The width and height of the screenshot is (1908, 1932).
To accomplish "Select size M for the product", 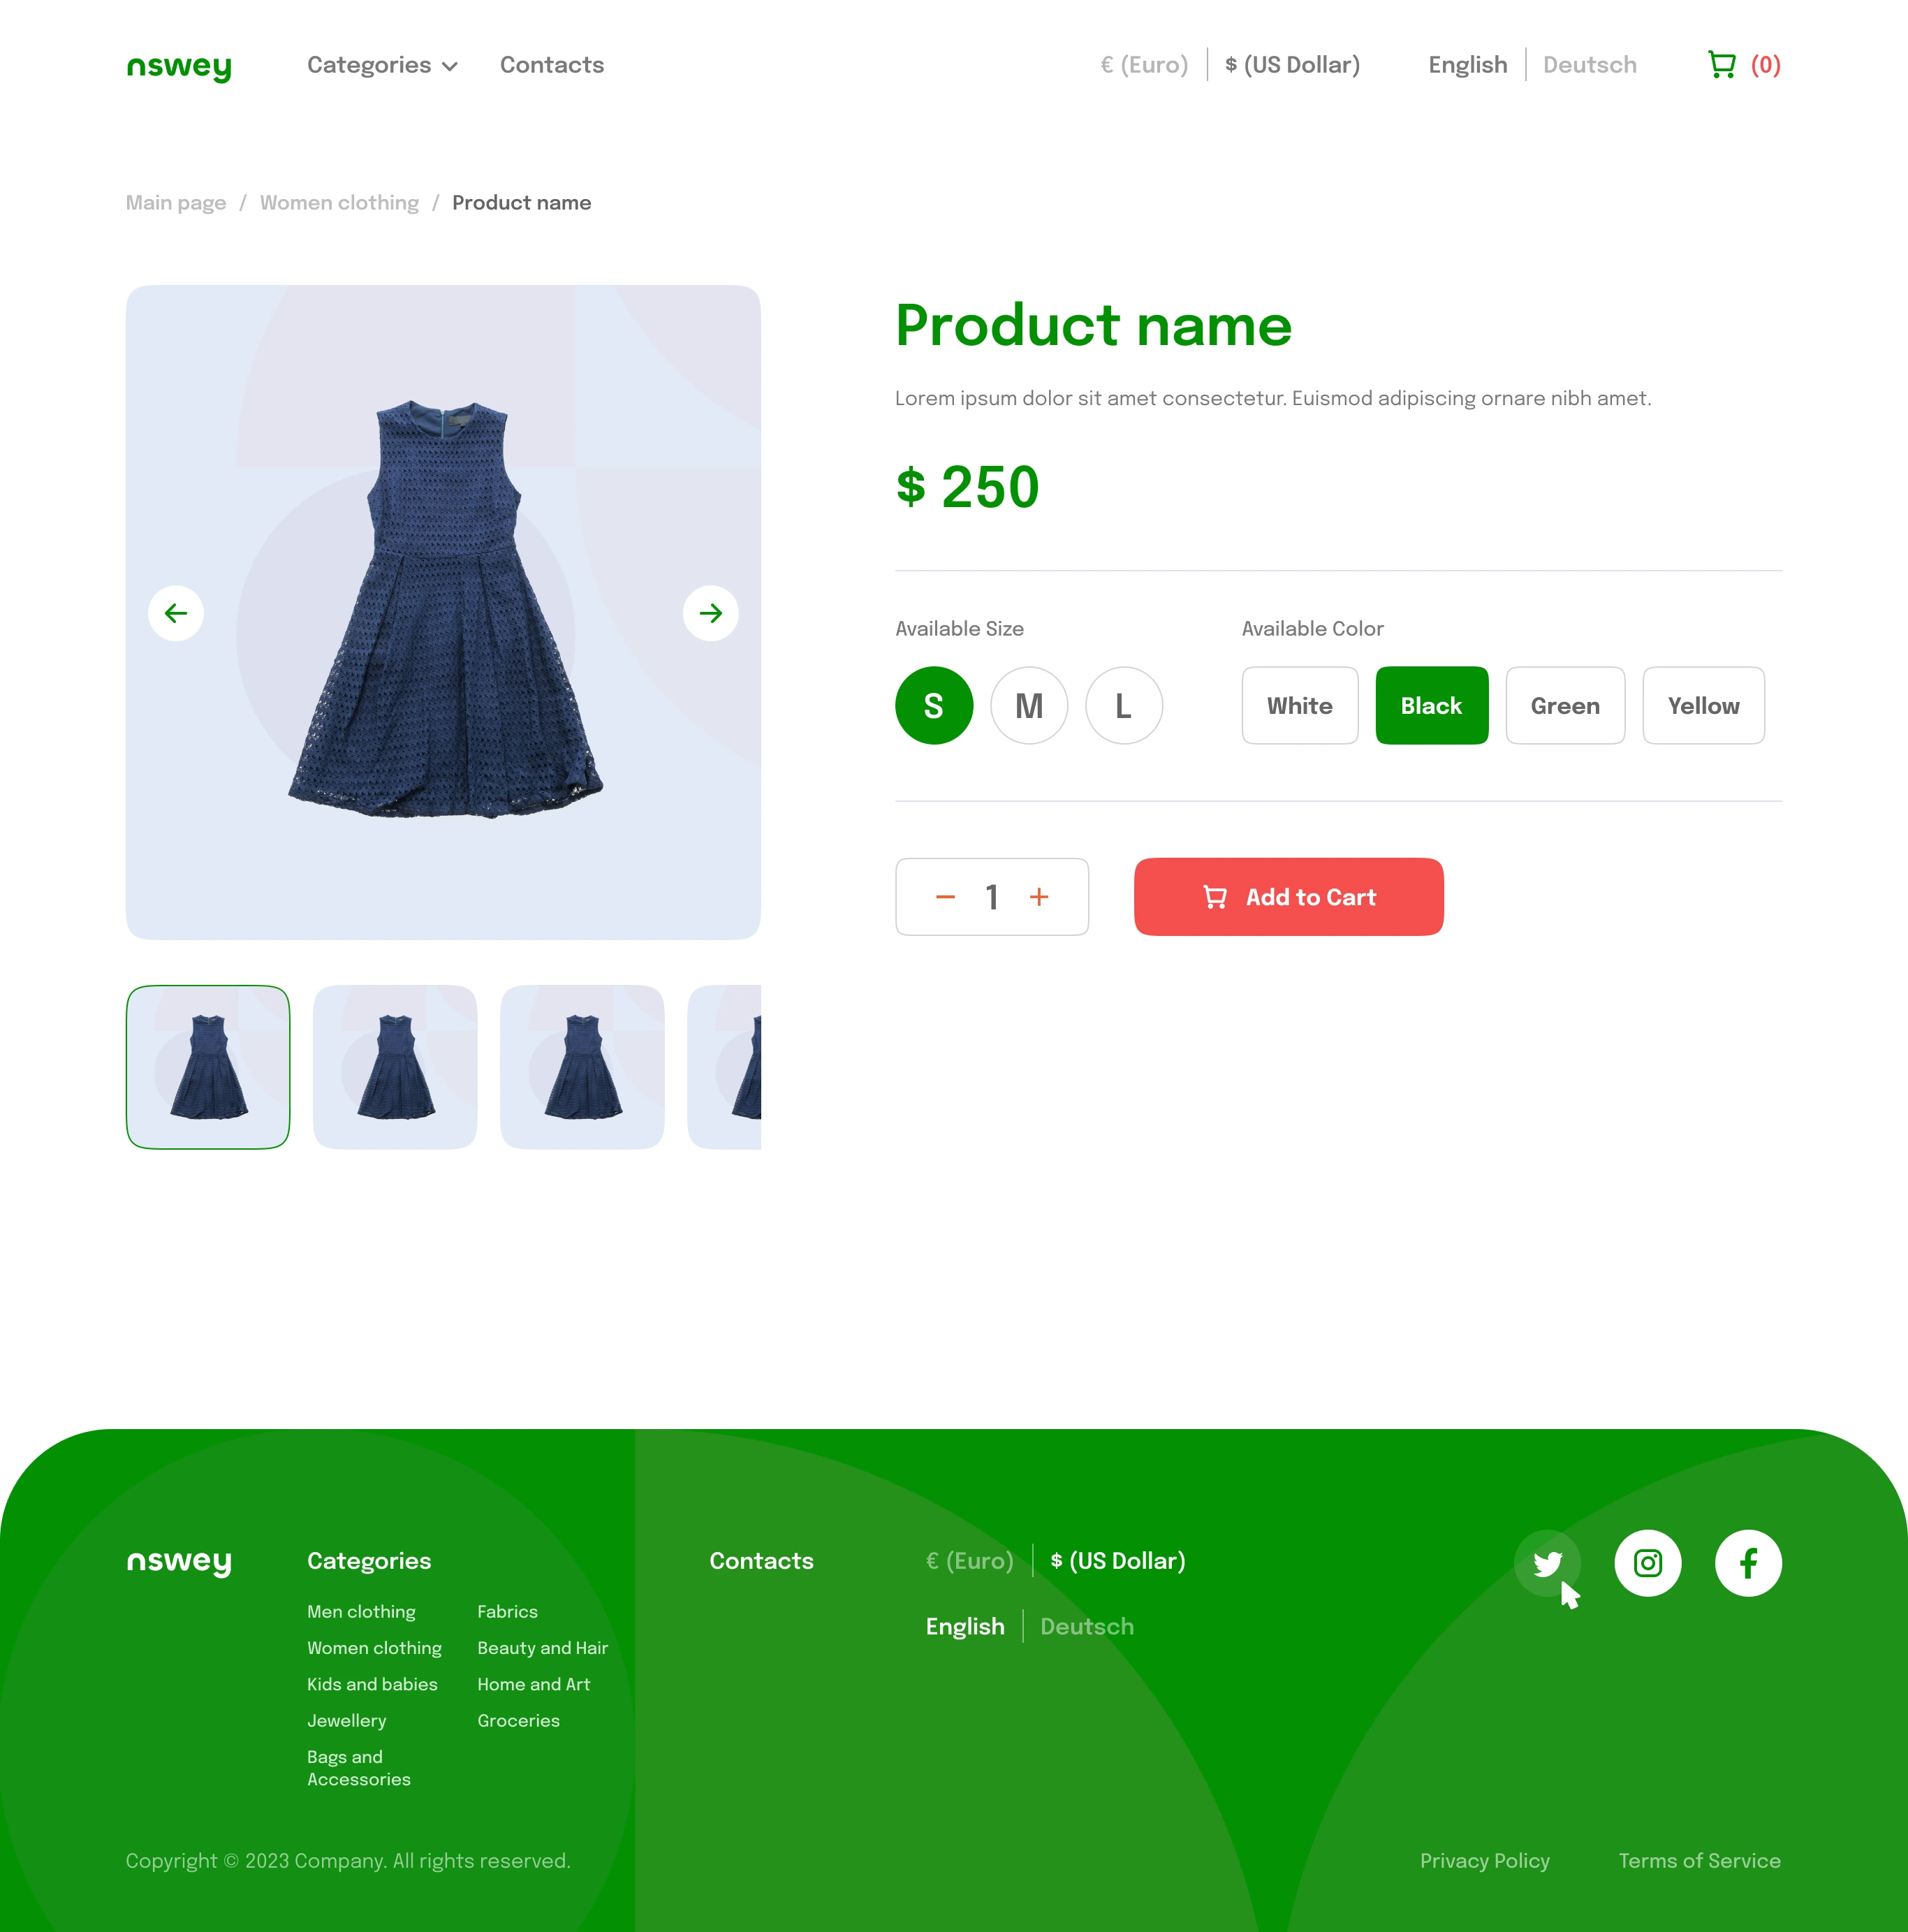I will tap(1027, 704).
